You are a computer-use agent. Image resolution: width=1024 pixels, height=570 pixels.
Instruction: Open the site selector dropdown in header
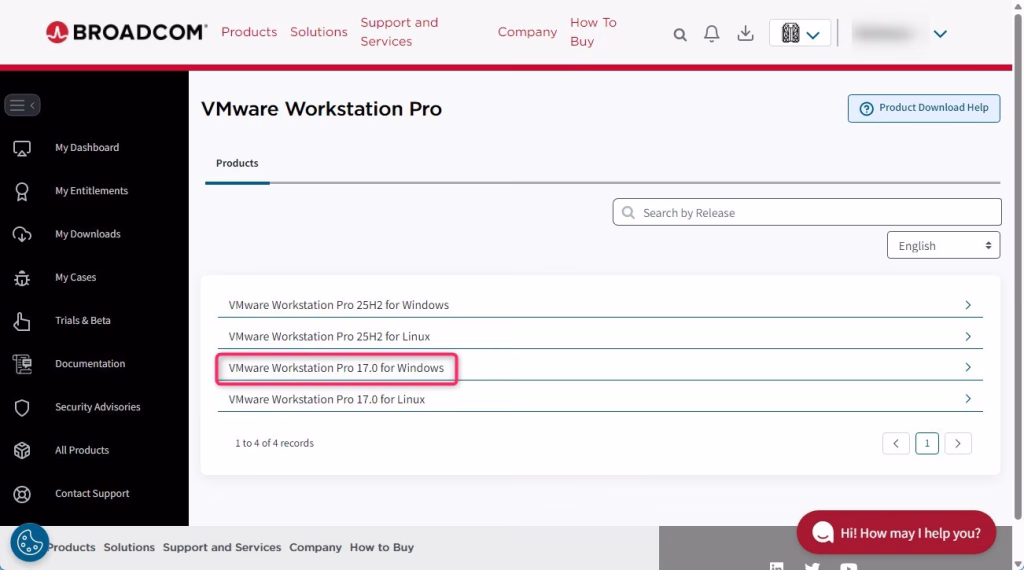tap(800, 34)
